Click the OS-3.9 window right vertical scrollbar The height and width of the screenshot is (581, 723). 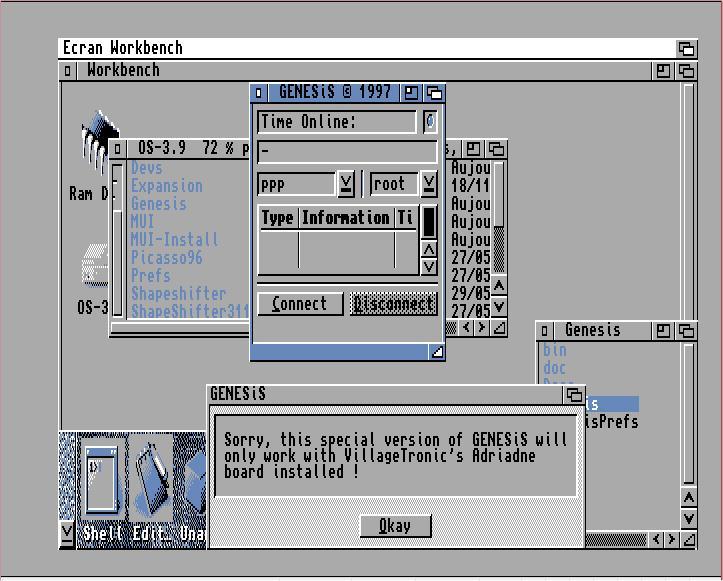(498, 218)
